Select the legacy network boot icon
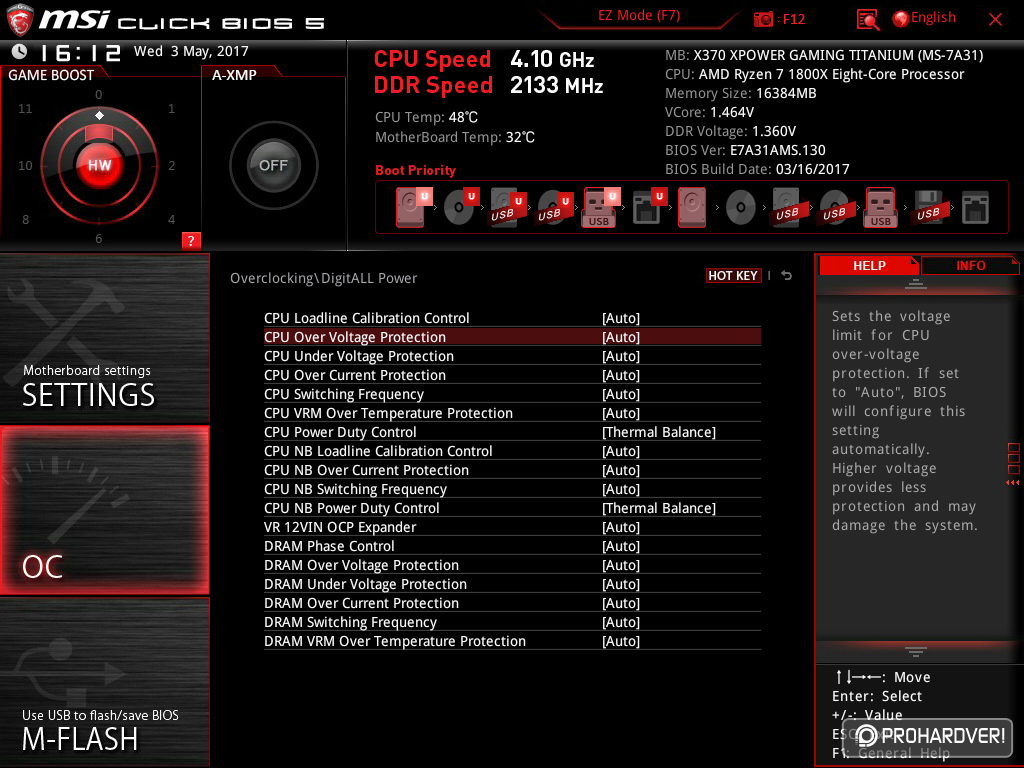The image size is (1024, 768). tap(975, 208)
